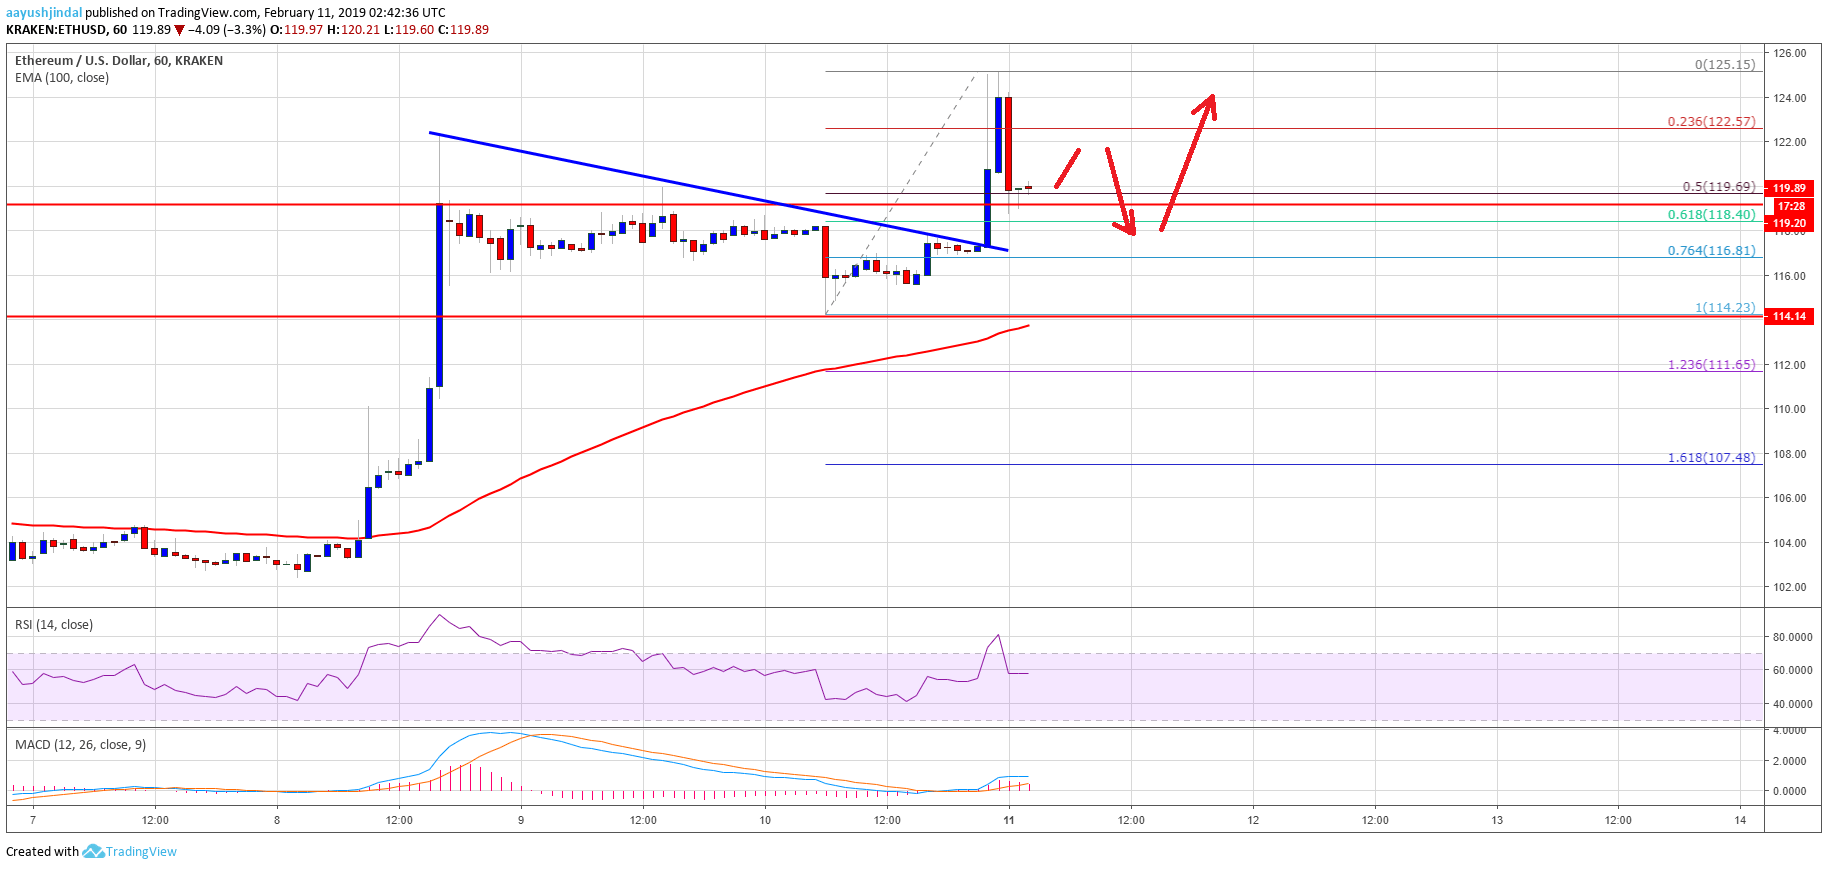Screen dimensions: 1828x869
Task: Click the RSI 40.0000 axis label
Action: click(1792, 704)
